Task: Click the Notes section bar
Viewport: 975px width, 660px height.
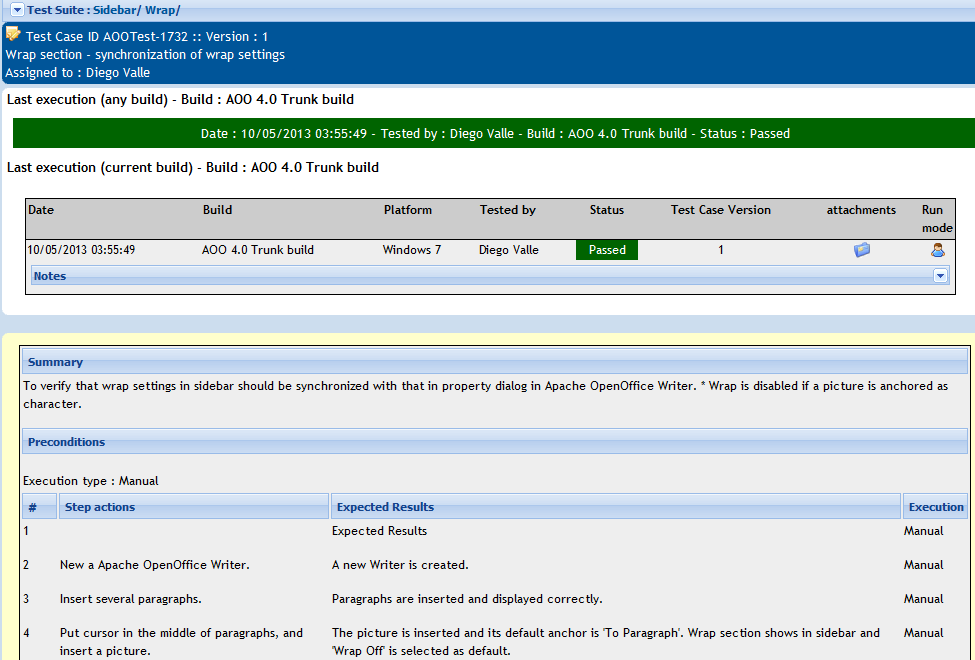Action: click(490, 276)
